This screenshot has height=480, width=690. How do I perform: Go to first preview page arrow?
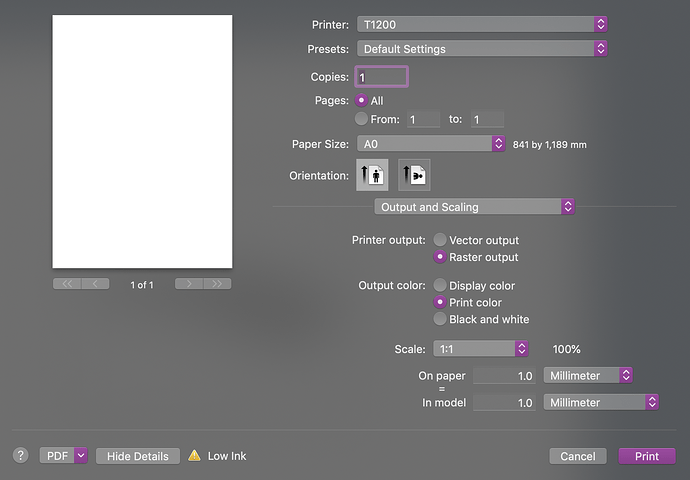tap(67, 284)
